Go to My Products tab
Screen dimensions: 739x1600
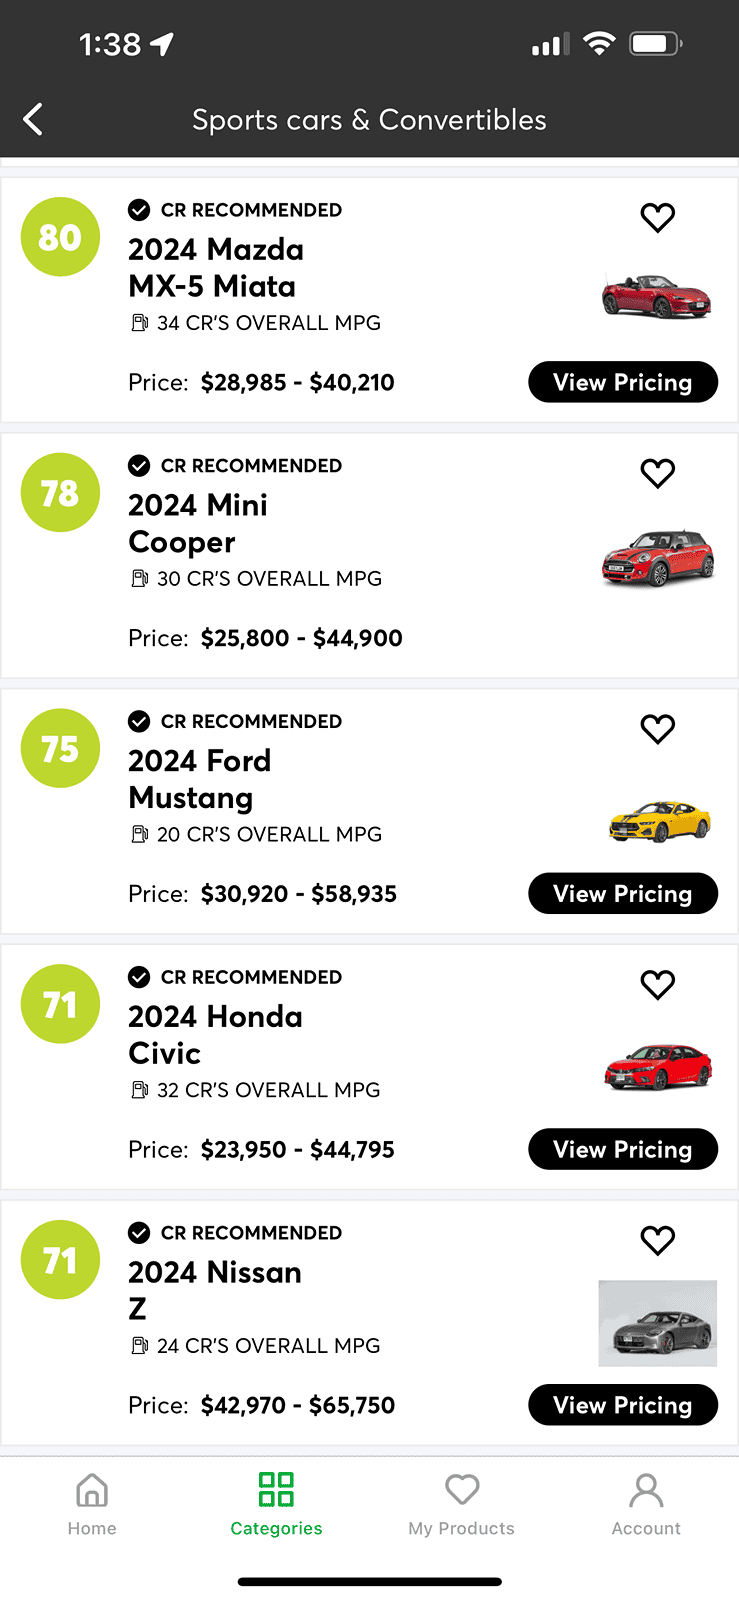(461, 1504)
